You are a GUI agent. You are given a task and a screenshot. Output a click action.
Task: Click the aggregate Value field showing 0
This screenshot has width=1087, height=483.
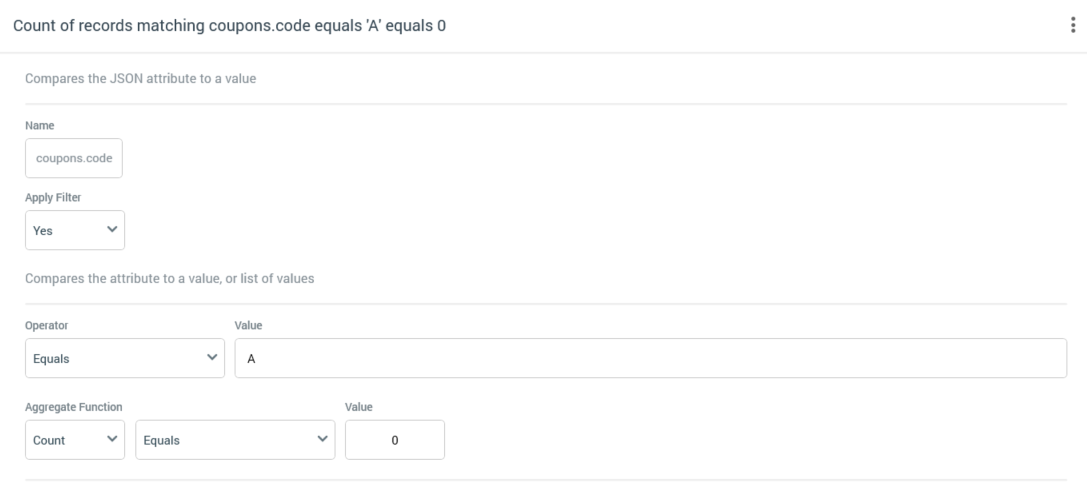click(x=394, y=439)
